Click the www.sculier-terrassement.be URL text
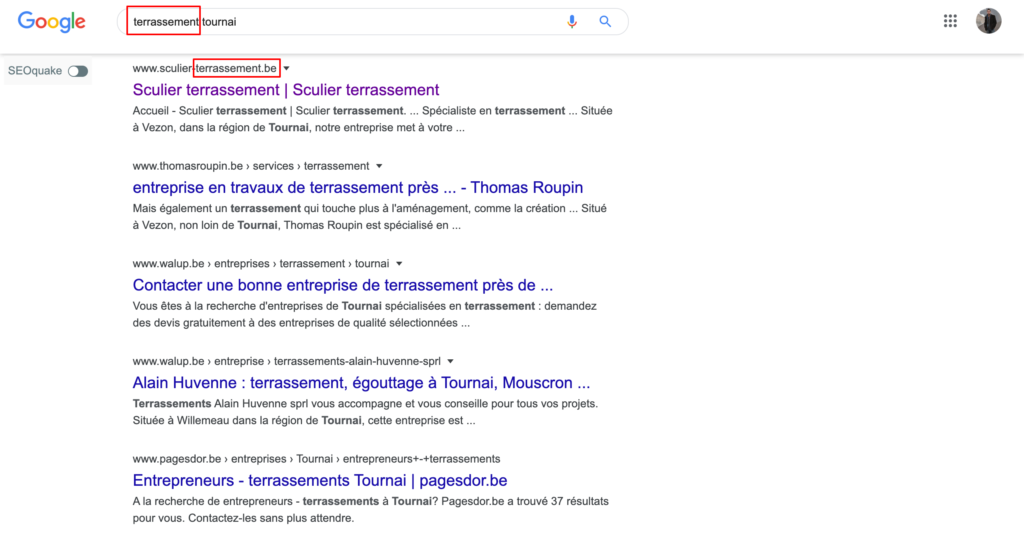The image size is (1024, 533). [204, 68]
